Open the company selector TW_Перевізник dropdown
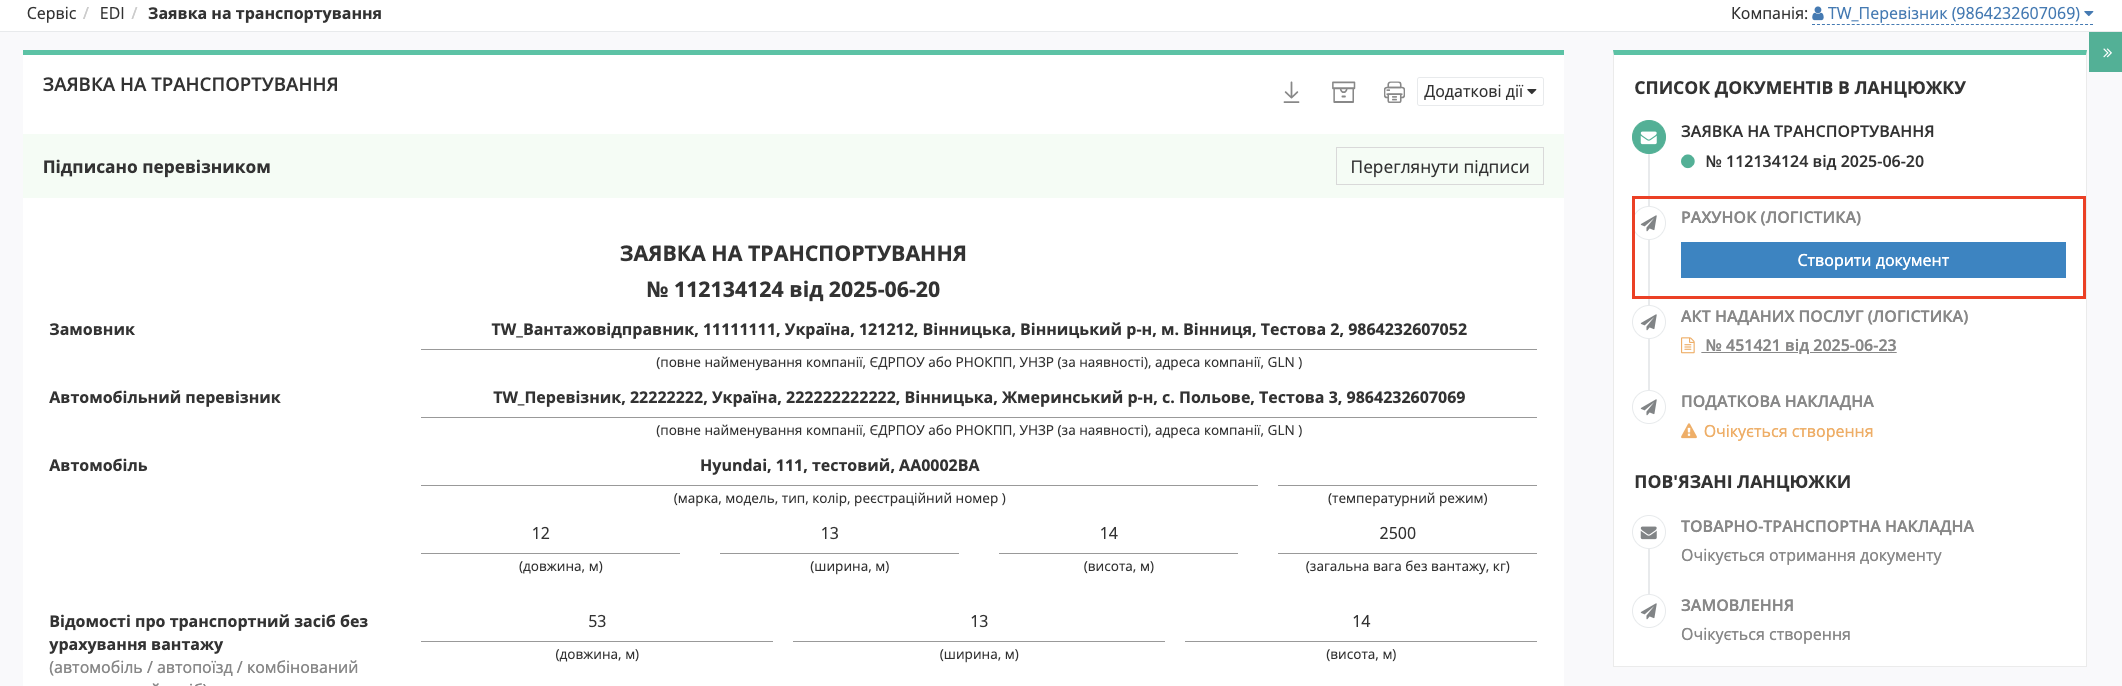 pos(1951,13)
